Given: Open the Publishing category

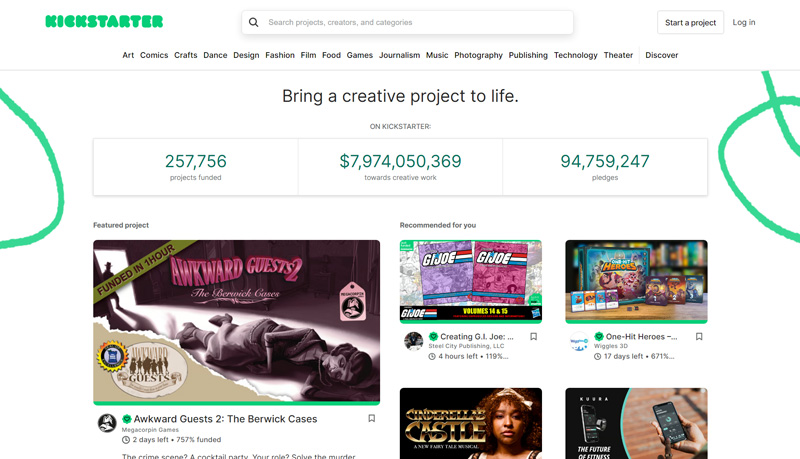Looking at the screenshot, I should [x=528, y=55].
